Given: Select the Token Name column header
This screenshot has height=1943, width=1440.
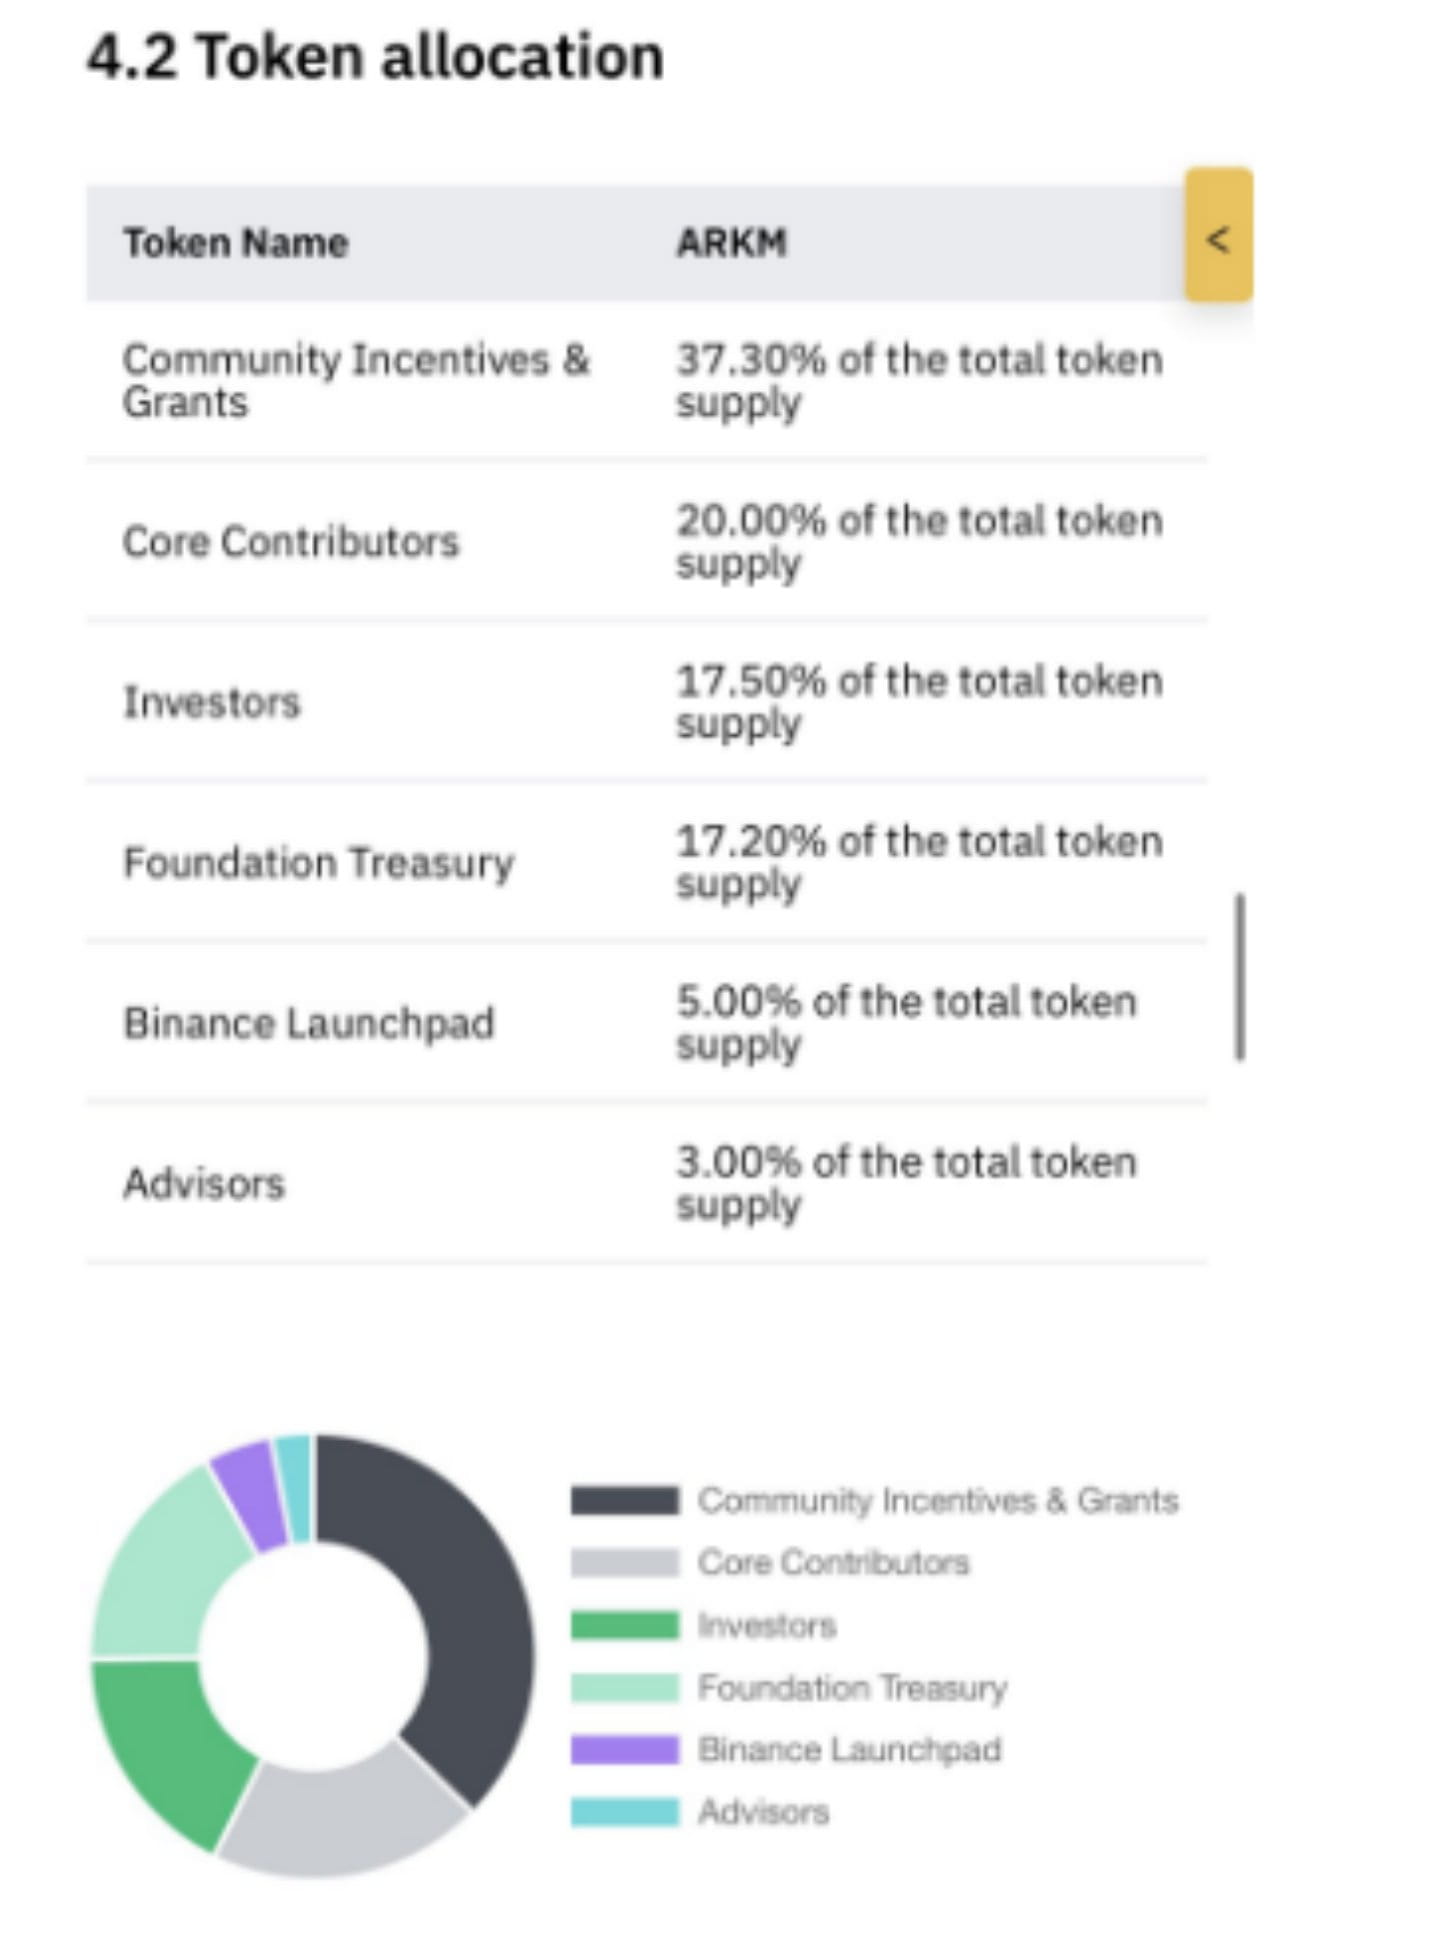Looking at the screenshot, I should [x=236, y=243].
